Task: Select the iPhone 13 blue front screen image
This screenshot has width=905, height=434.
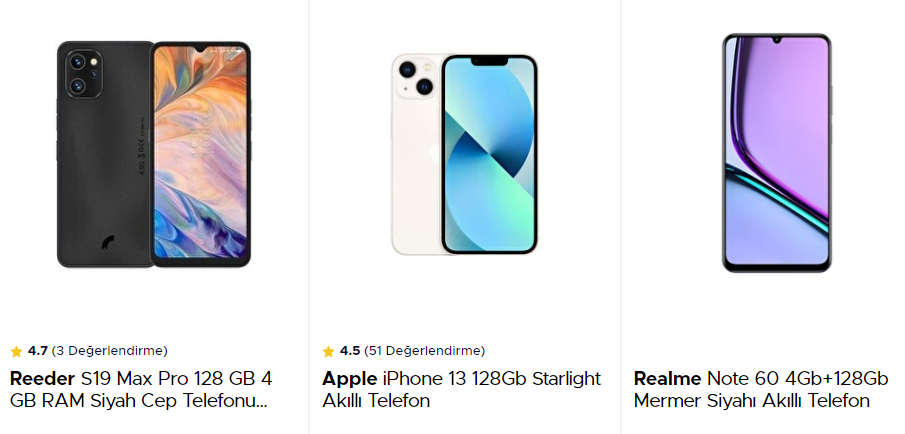Action: point(489,155)
